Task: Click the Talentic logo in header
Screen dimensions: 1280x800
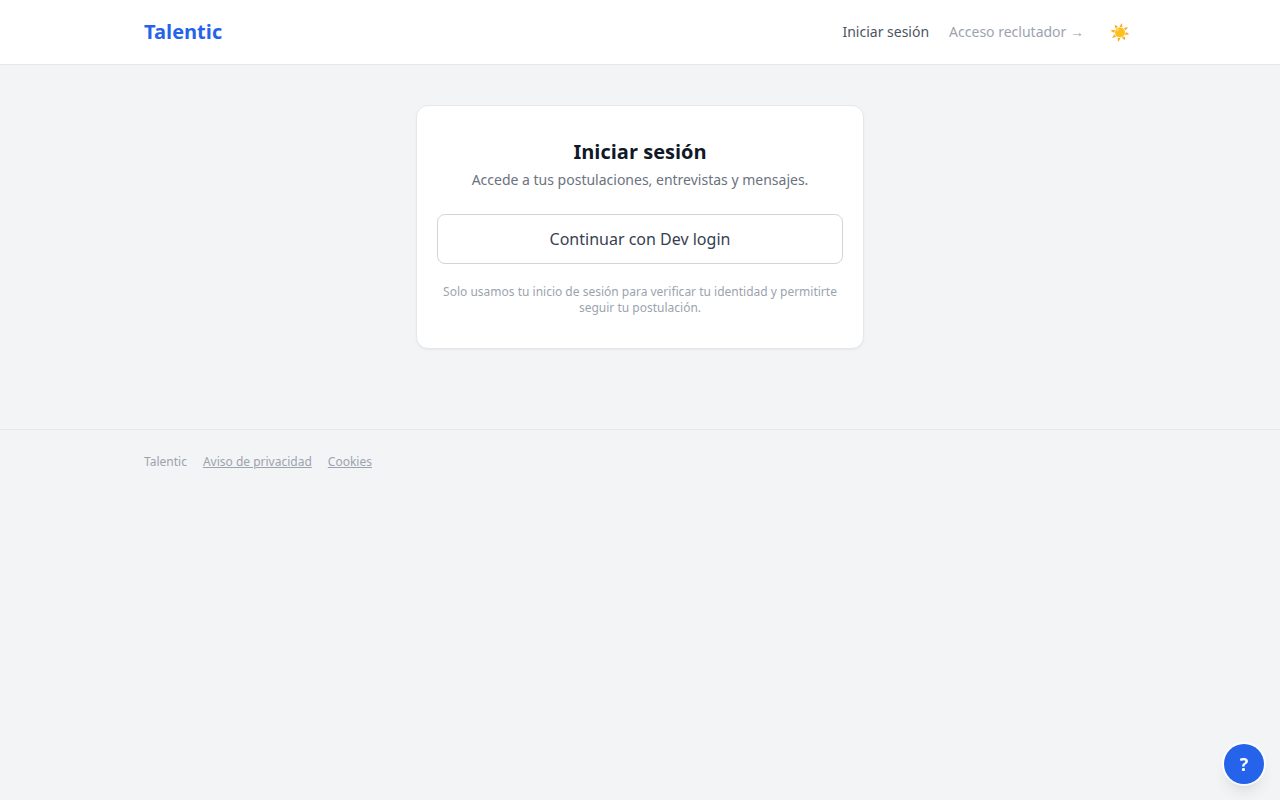Action: click(x=183, y=32)
